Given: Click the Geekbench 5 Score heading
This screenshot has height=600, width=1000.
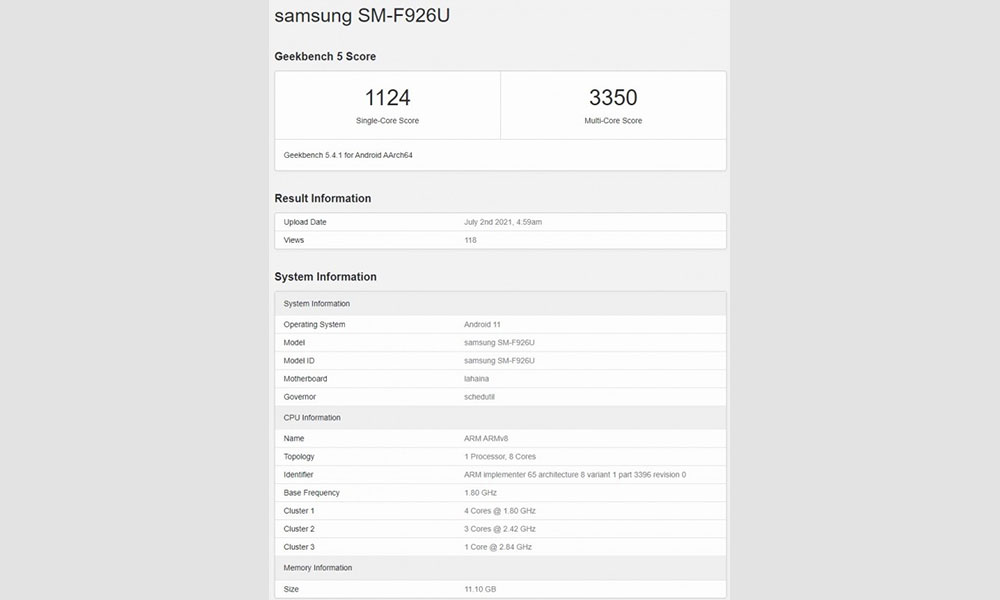Looking at the screenshot, I should [x=325, y=57].
